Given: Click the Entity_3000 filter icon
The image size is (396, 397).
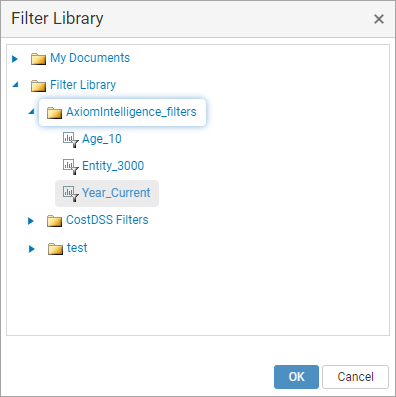Looking at the screenshot, I should pyautogui.click(x=71, y=167).
